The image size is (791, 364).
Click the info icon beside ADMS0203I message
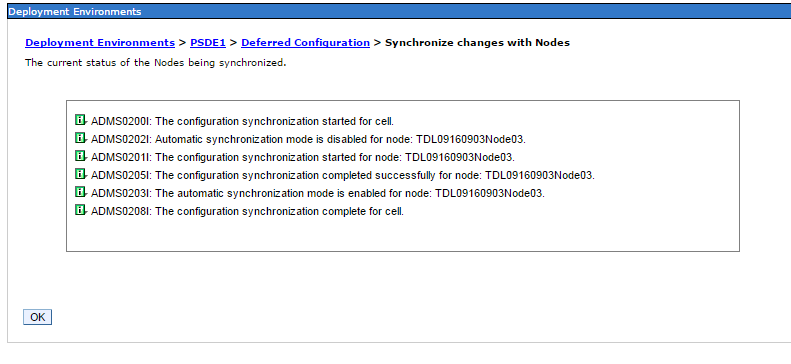click(80, 192)
